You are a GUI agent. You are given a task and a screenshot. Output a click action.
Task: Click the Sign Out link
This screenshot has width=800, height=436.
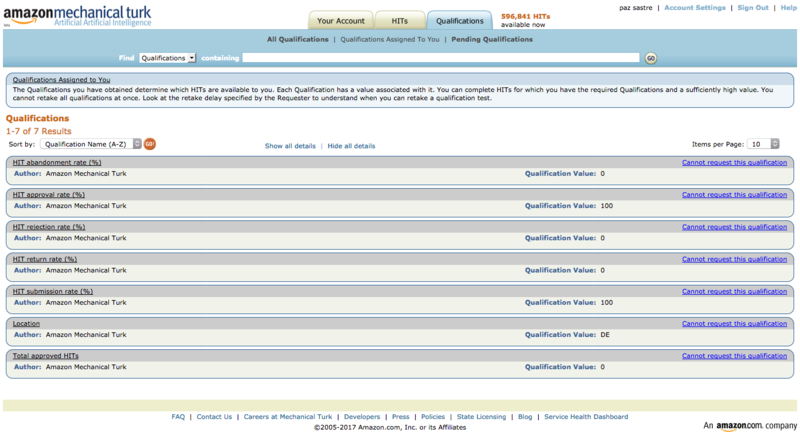[753, 8]
